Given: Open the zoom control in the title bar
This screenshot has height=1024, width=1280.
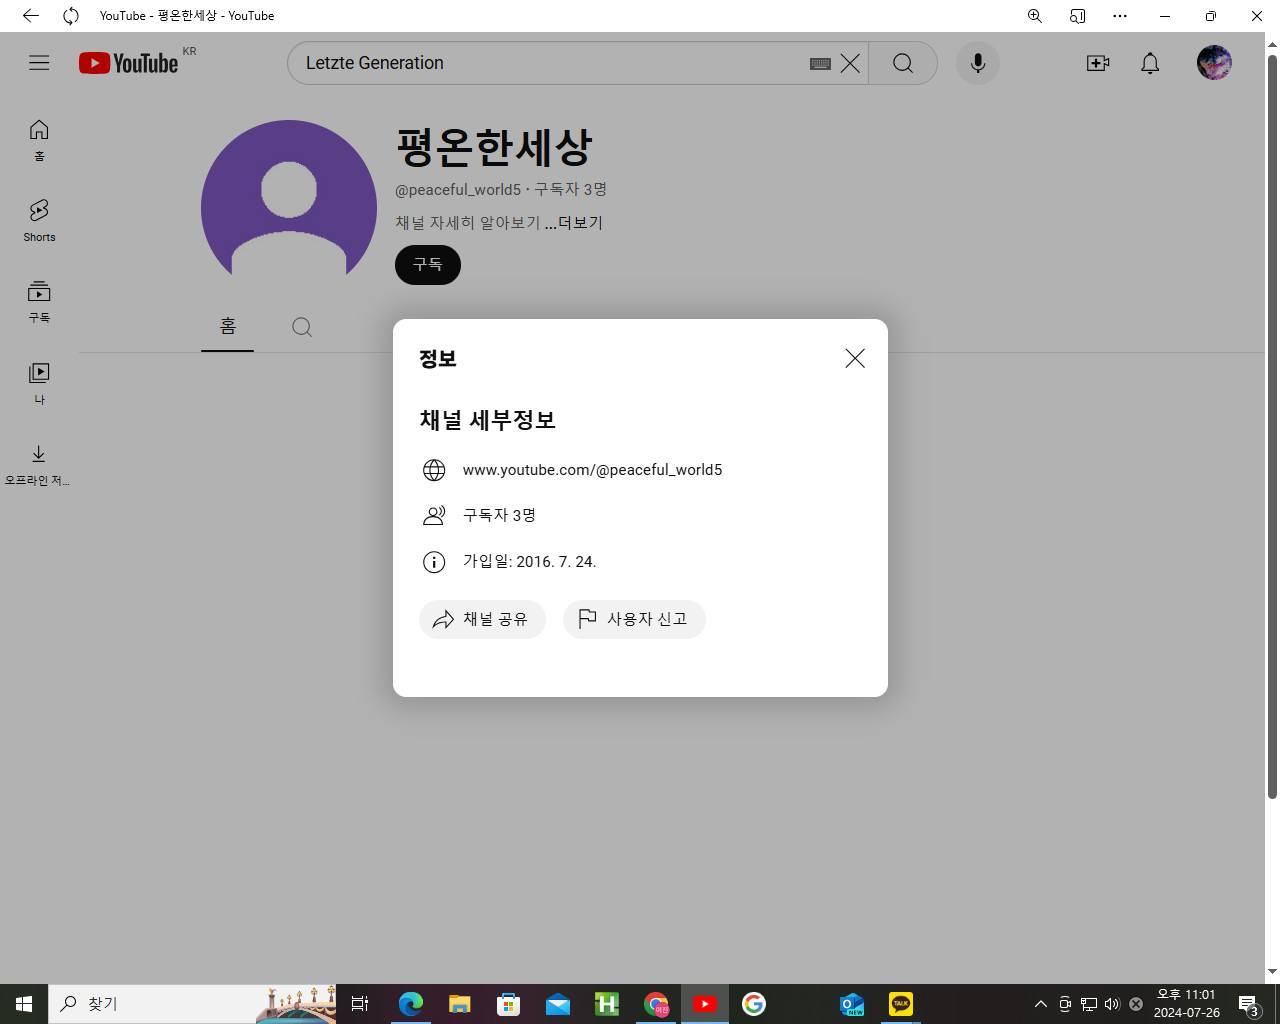Looking at the screenshot, I should (x=1035, y=16).
